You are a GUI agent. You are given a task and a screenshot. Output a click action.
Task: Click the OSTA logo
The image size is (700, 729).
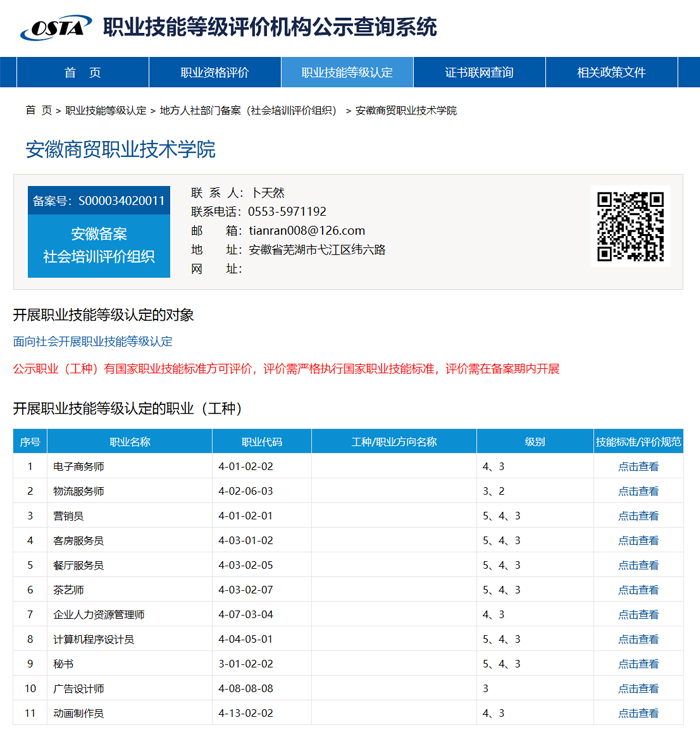point(56,27)
